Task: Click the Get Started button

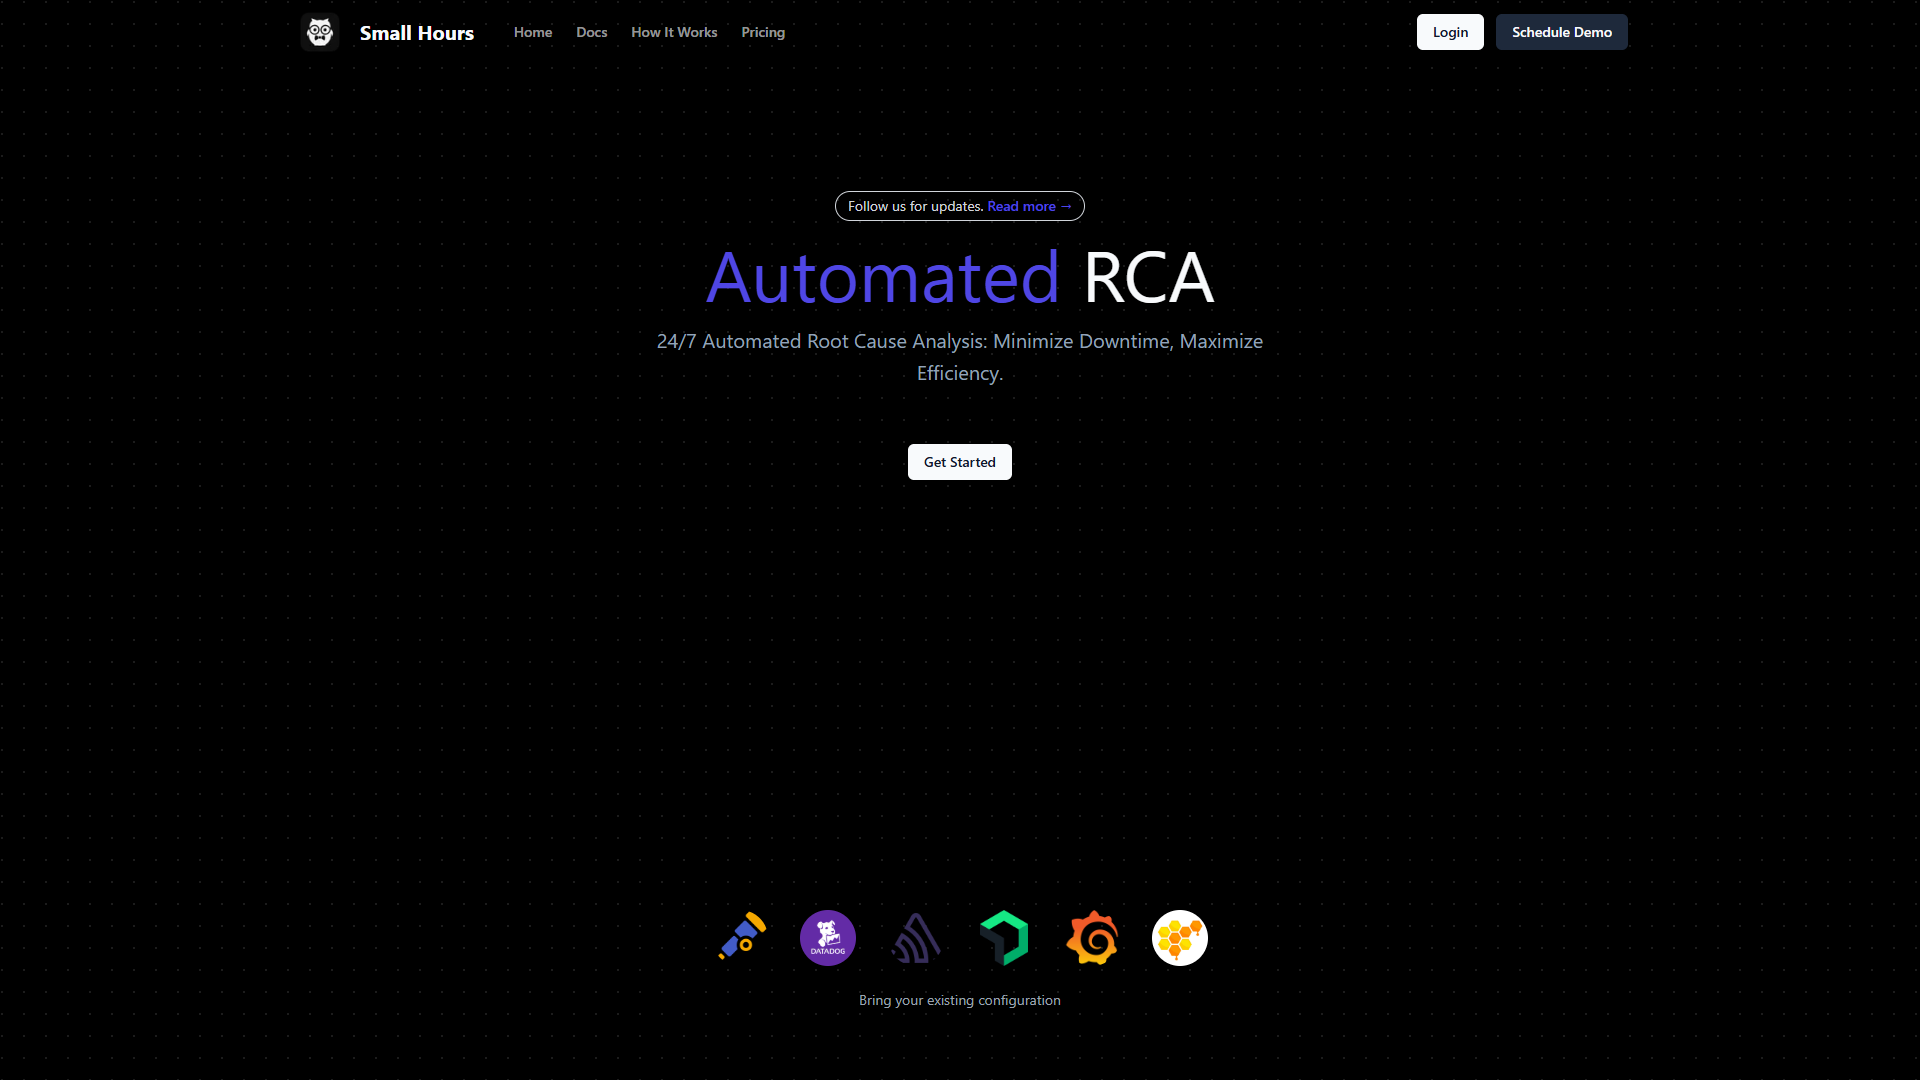Action: [x=960, y=462]
